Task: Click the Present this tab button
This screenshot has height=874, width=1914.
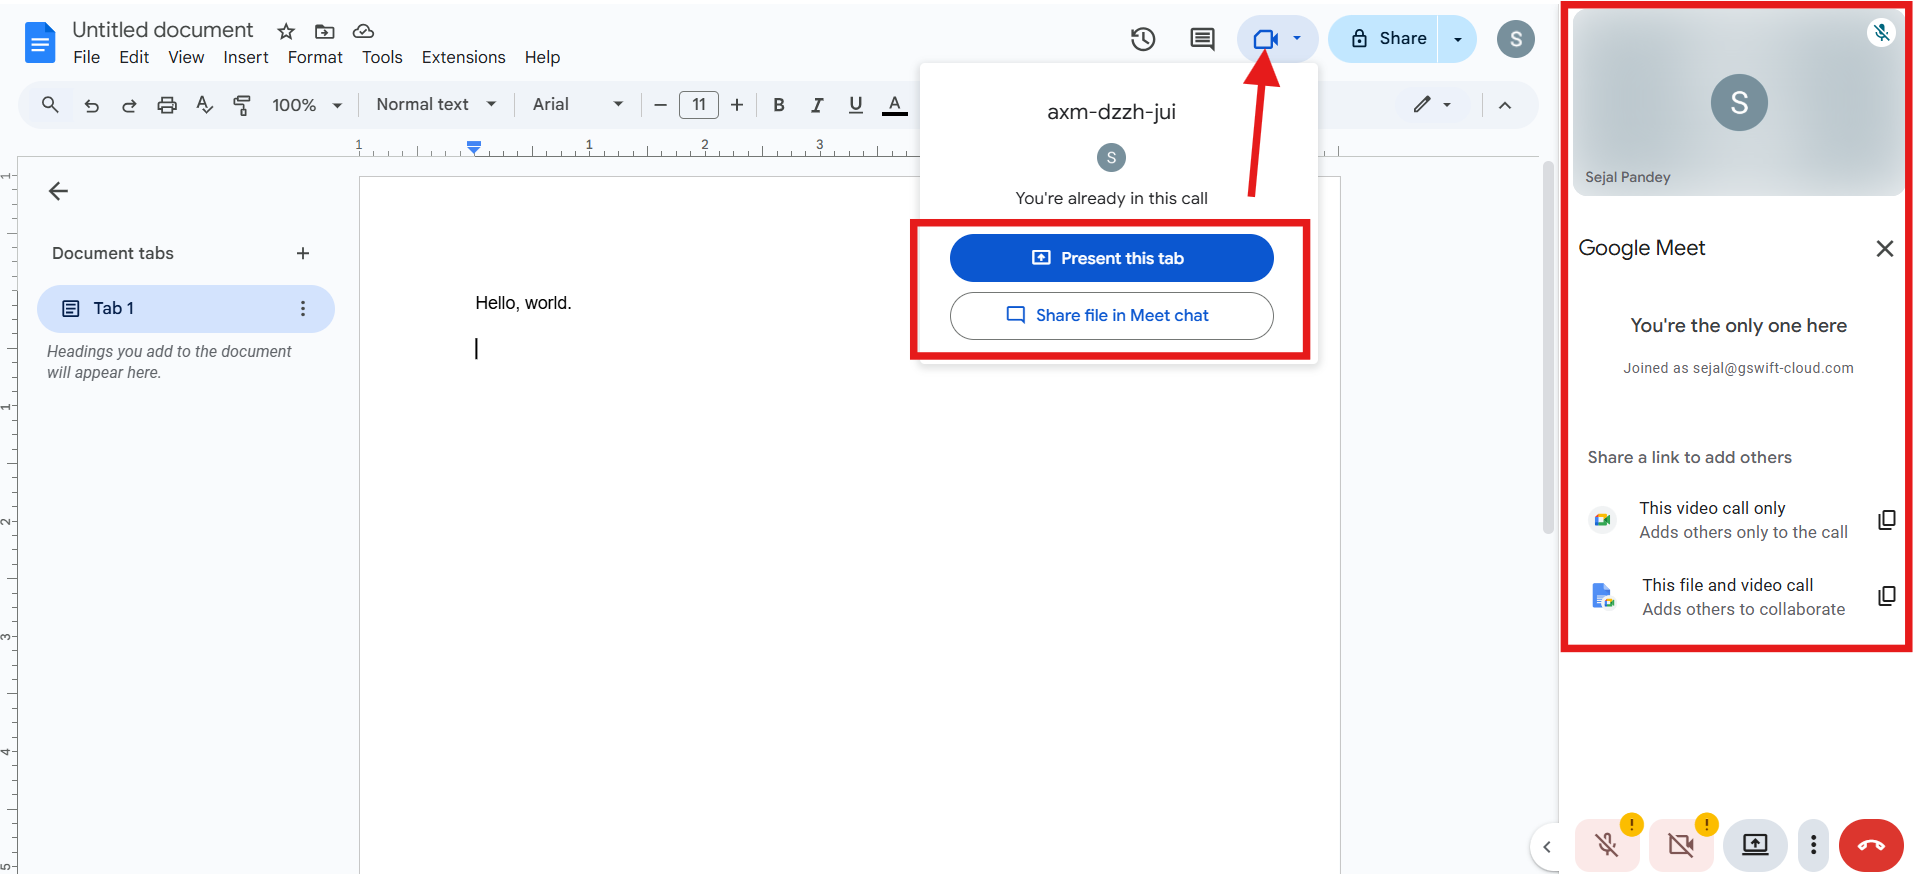Action: [1111, 258]
